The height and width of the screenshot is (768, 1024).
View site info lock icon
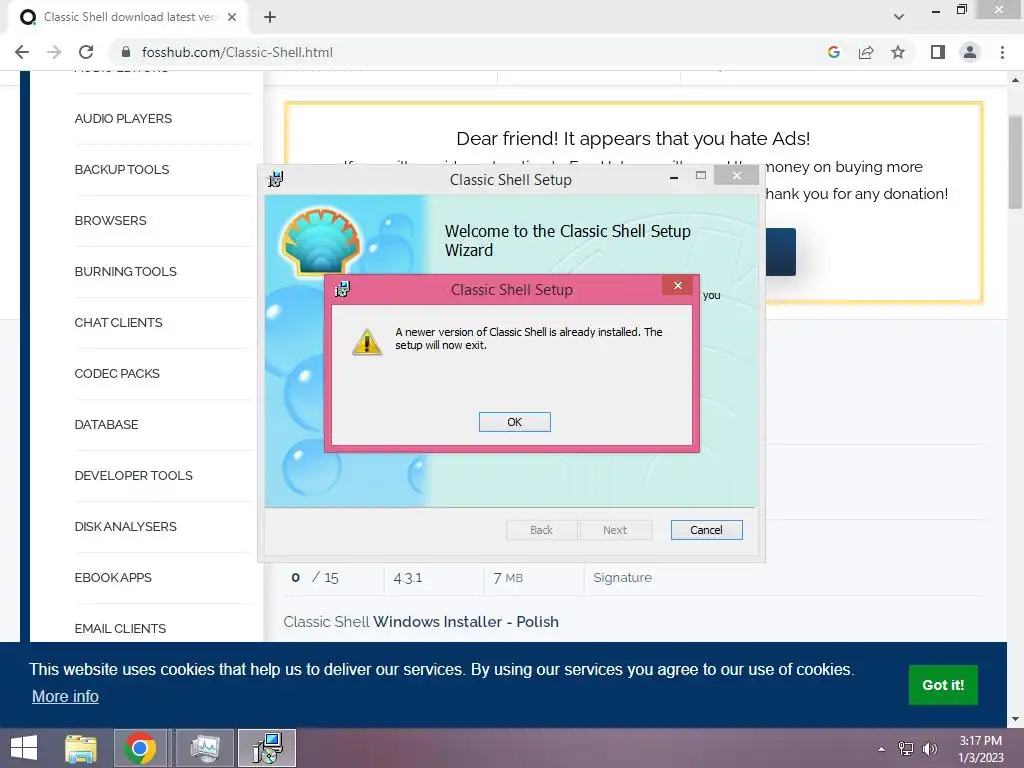(x=126, y=52)
